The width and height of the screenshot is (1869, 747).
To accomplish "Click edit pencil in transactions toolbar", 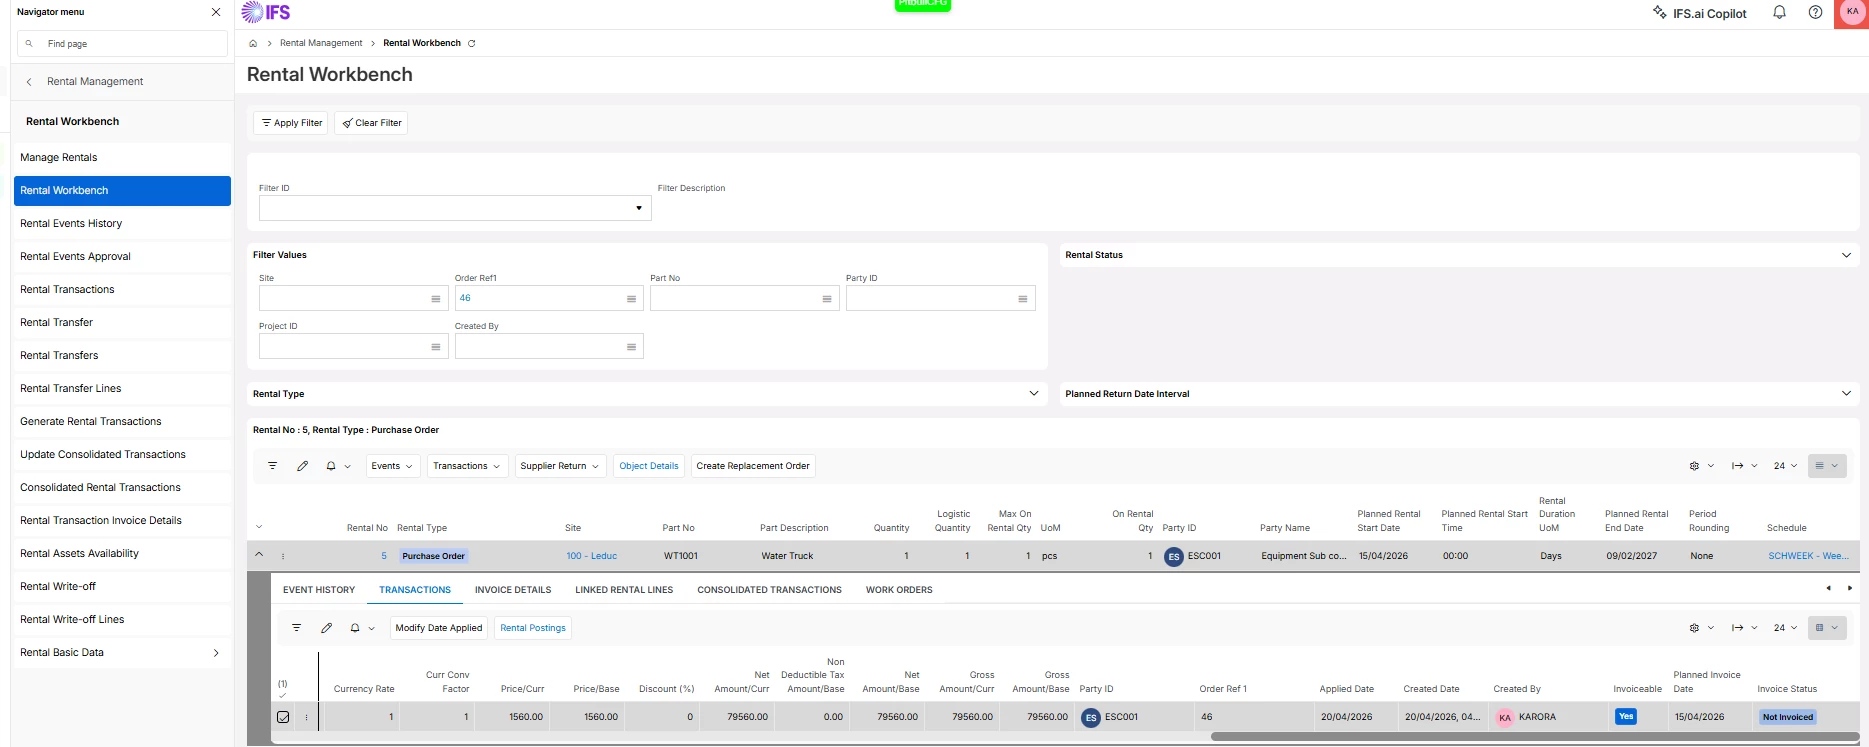I will (x=326, y=628).
